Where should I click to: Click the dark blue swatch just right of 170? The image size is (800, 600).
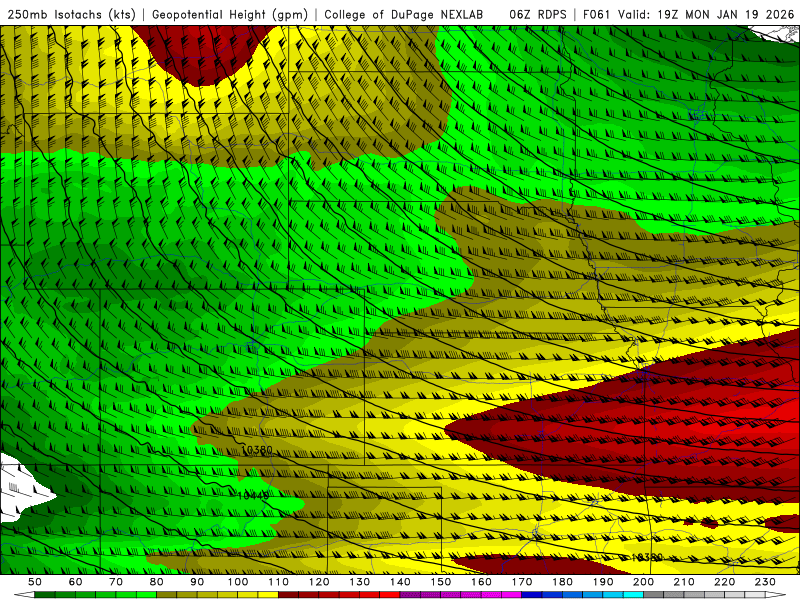pyautogui.click(x=532, y=595)
